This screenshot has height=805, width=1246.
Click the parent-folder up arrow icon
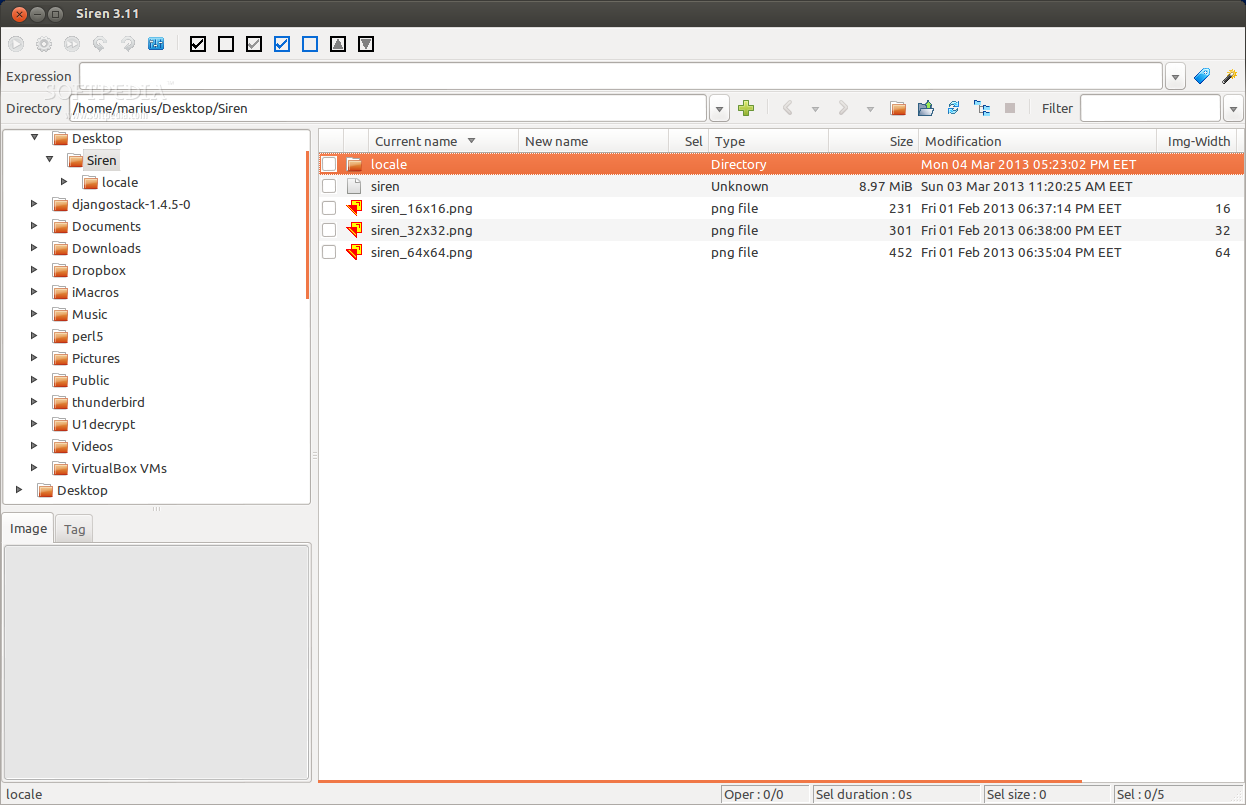click(x=926, y=108)
